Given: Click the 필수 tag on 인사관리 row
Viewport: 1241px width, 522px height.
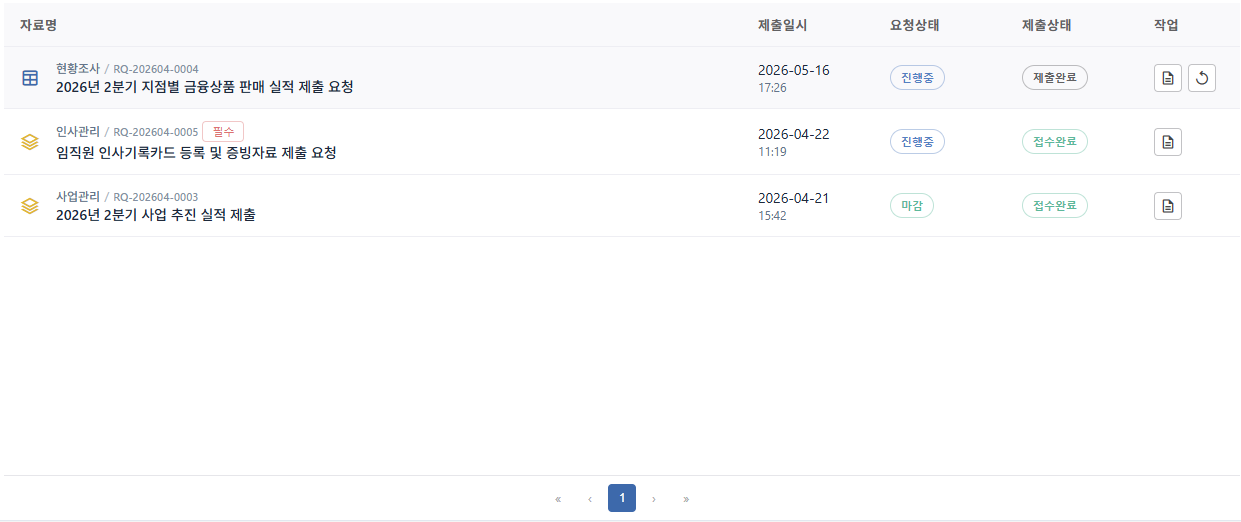Looking at the screenshot, I should (223, 131).
